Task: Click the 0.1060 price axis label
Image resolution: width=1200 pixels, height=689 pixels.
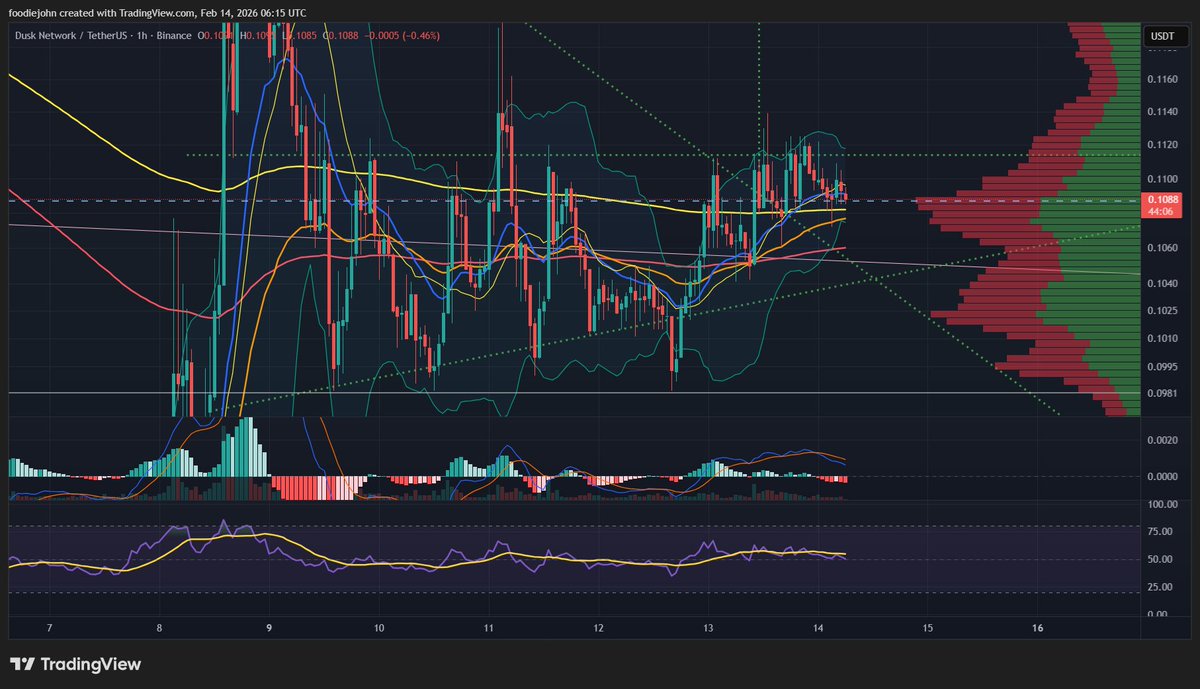Action: [x=1162, y=248]
